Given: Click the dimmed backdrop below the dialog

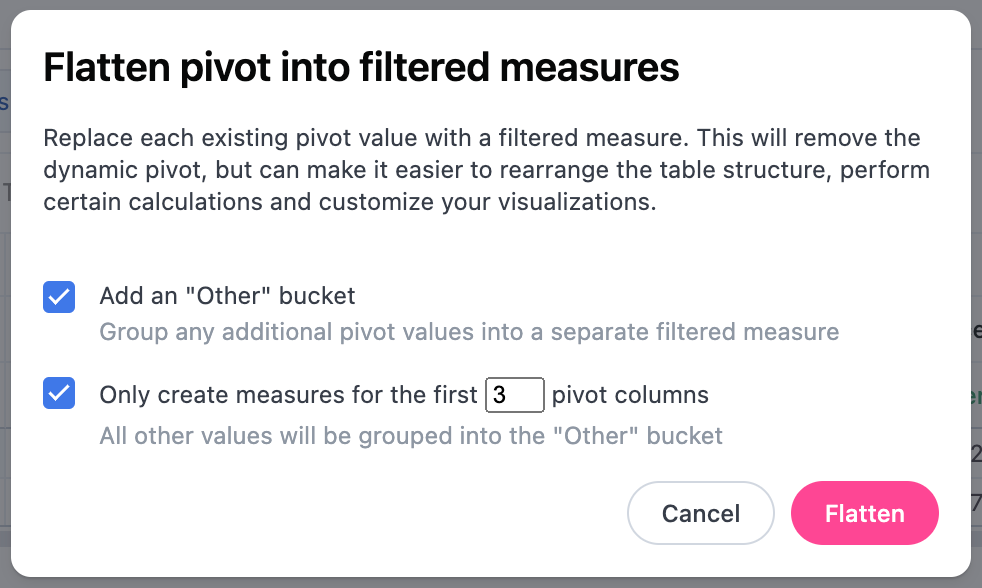Looking at the screenshot, I should (490, 583).
